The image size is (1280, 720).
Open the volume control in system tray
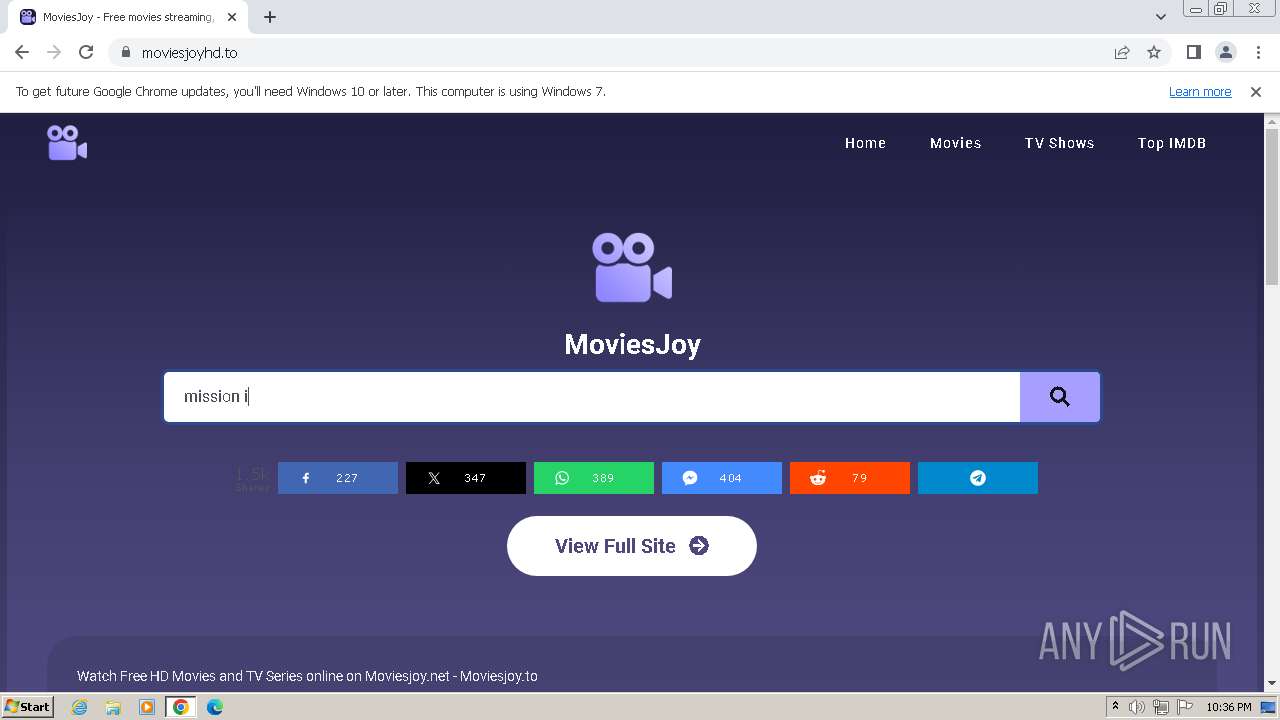1137,707
